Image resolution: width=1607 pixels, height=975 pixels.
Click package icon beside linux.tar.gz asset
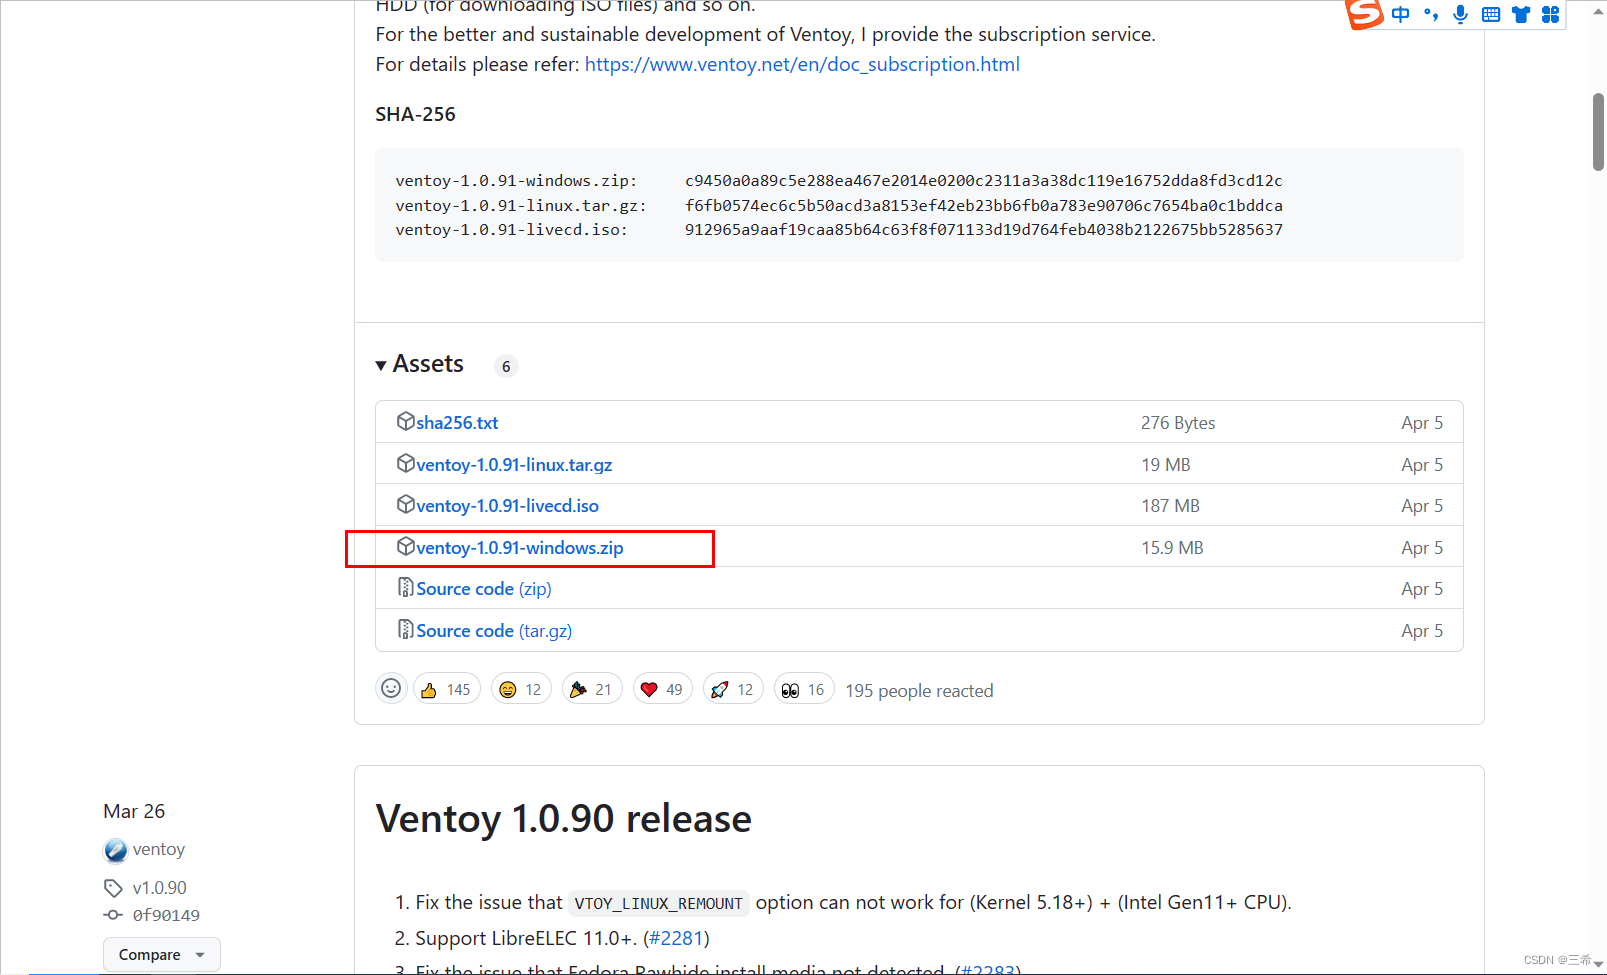tap(405, 463)
